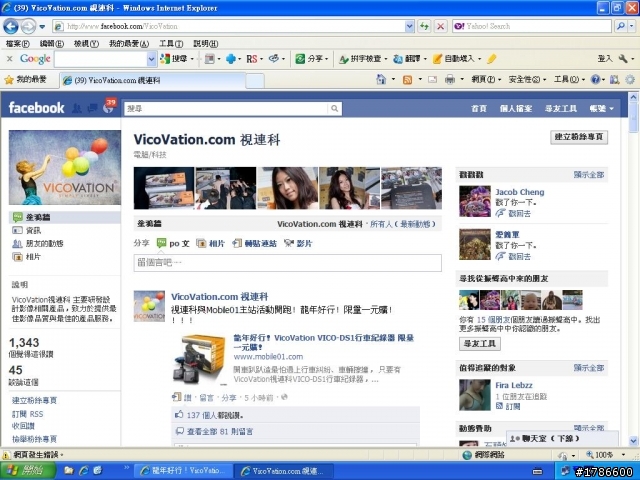Click the Home page house icon
The height and width of the screenshot is (480, 640).
(x=381, y=79)
